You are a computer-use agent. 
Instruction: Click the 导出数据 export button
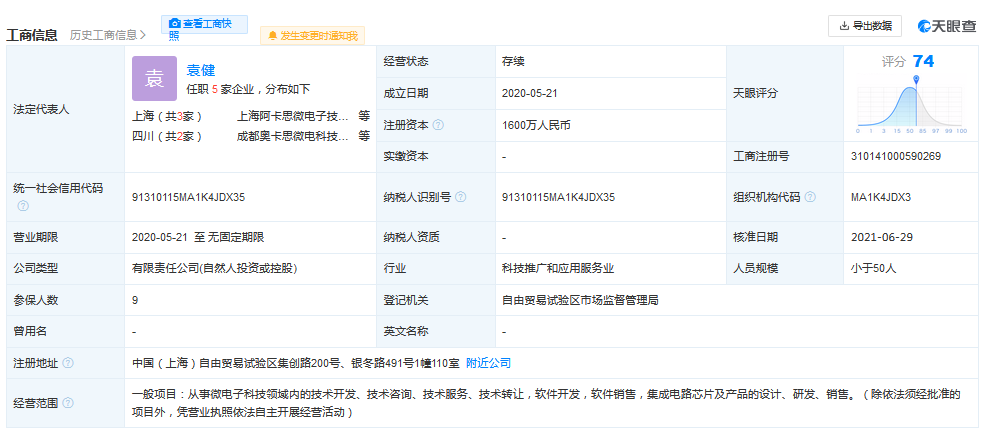click(865, 26)
